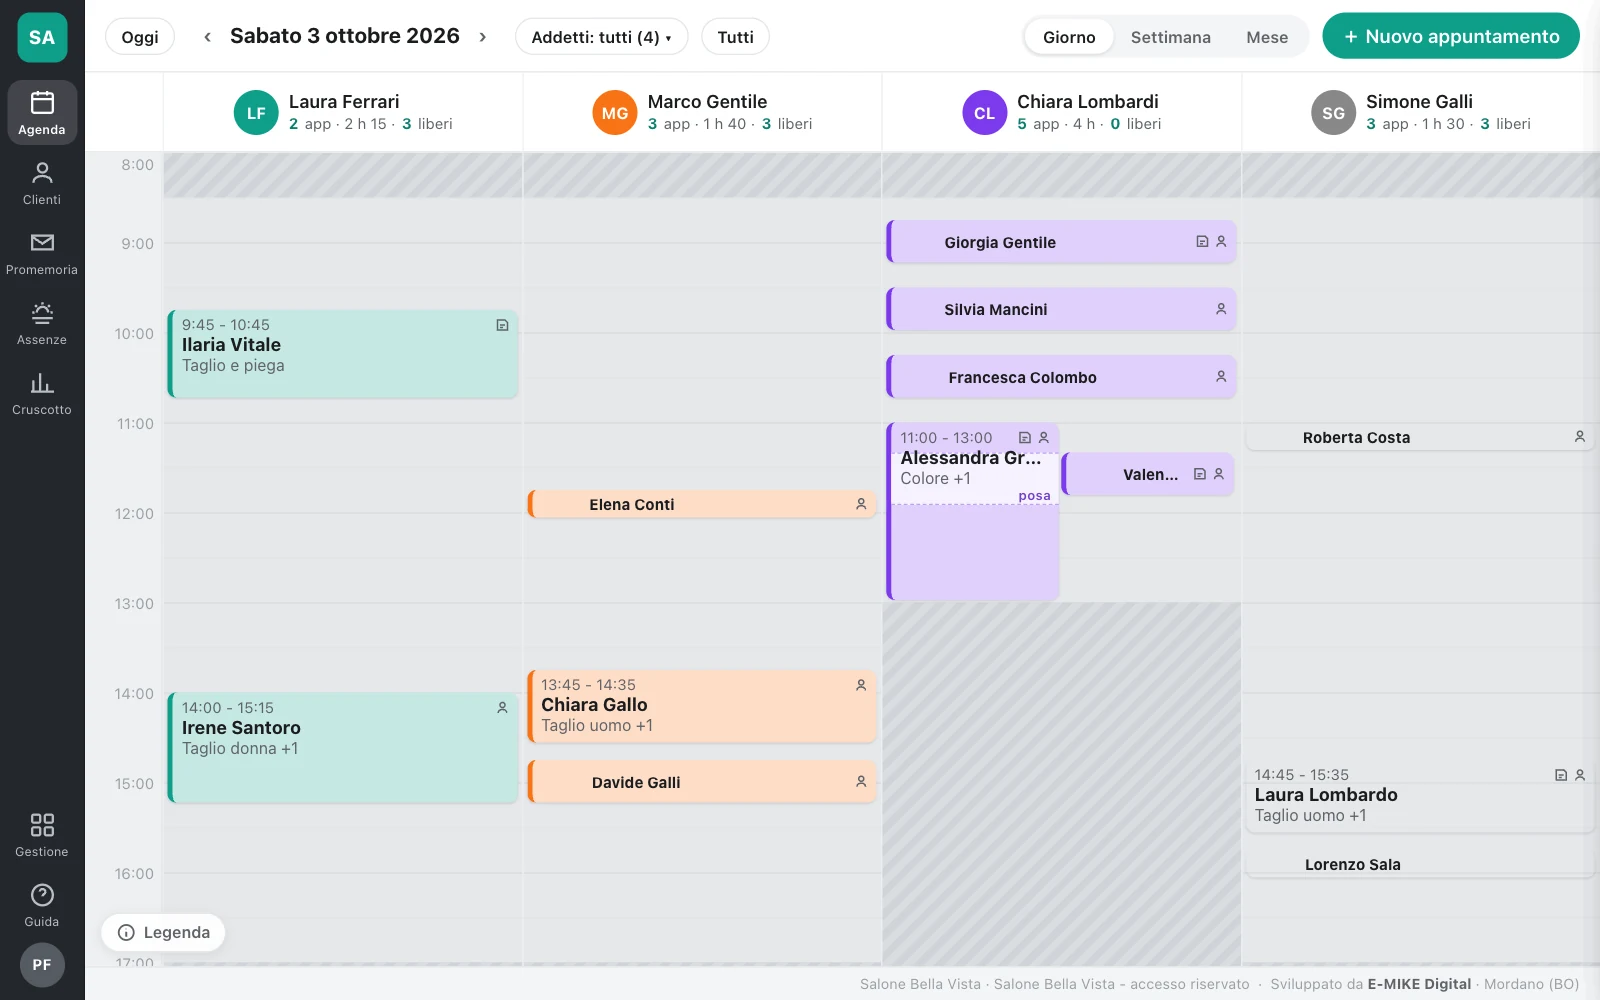Open the Valen... appointment block
The width and height of the screenshot is (1600, 1000).
tap(1147, 474)
